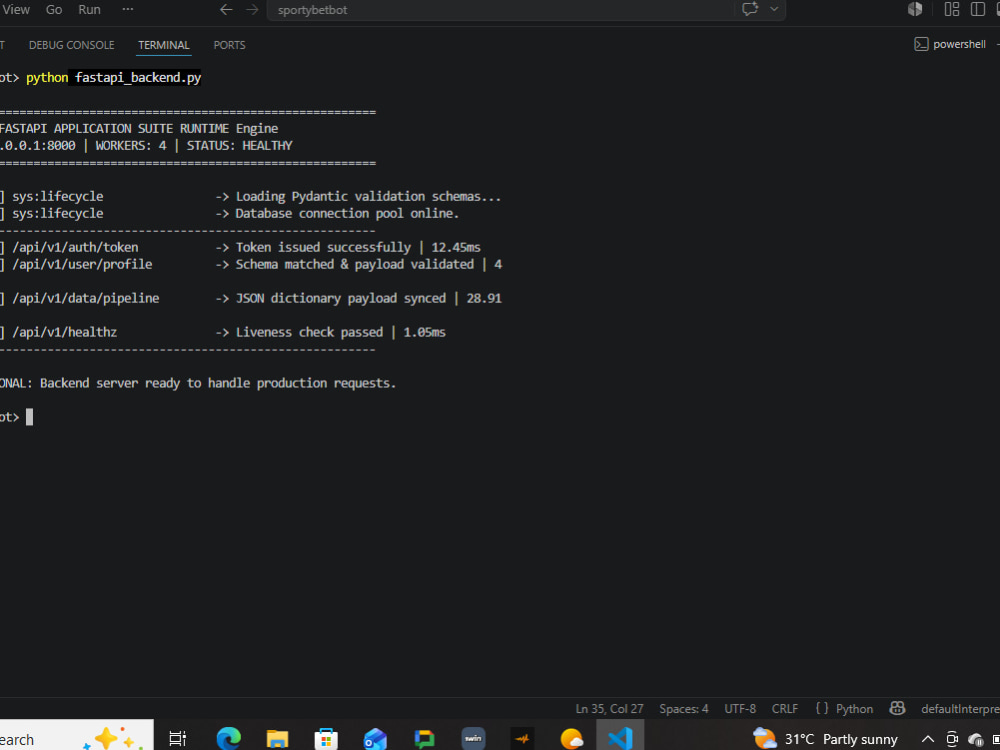Open the green chat app on taskbar

click(424, 739)
